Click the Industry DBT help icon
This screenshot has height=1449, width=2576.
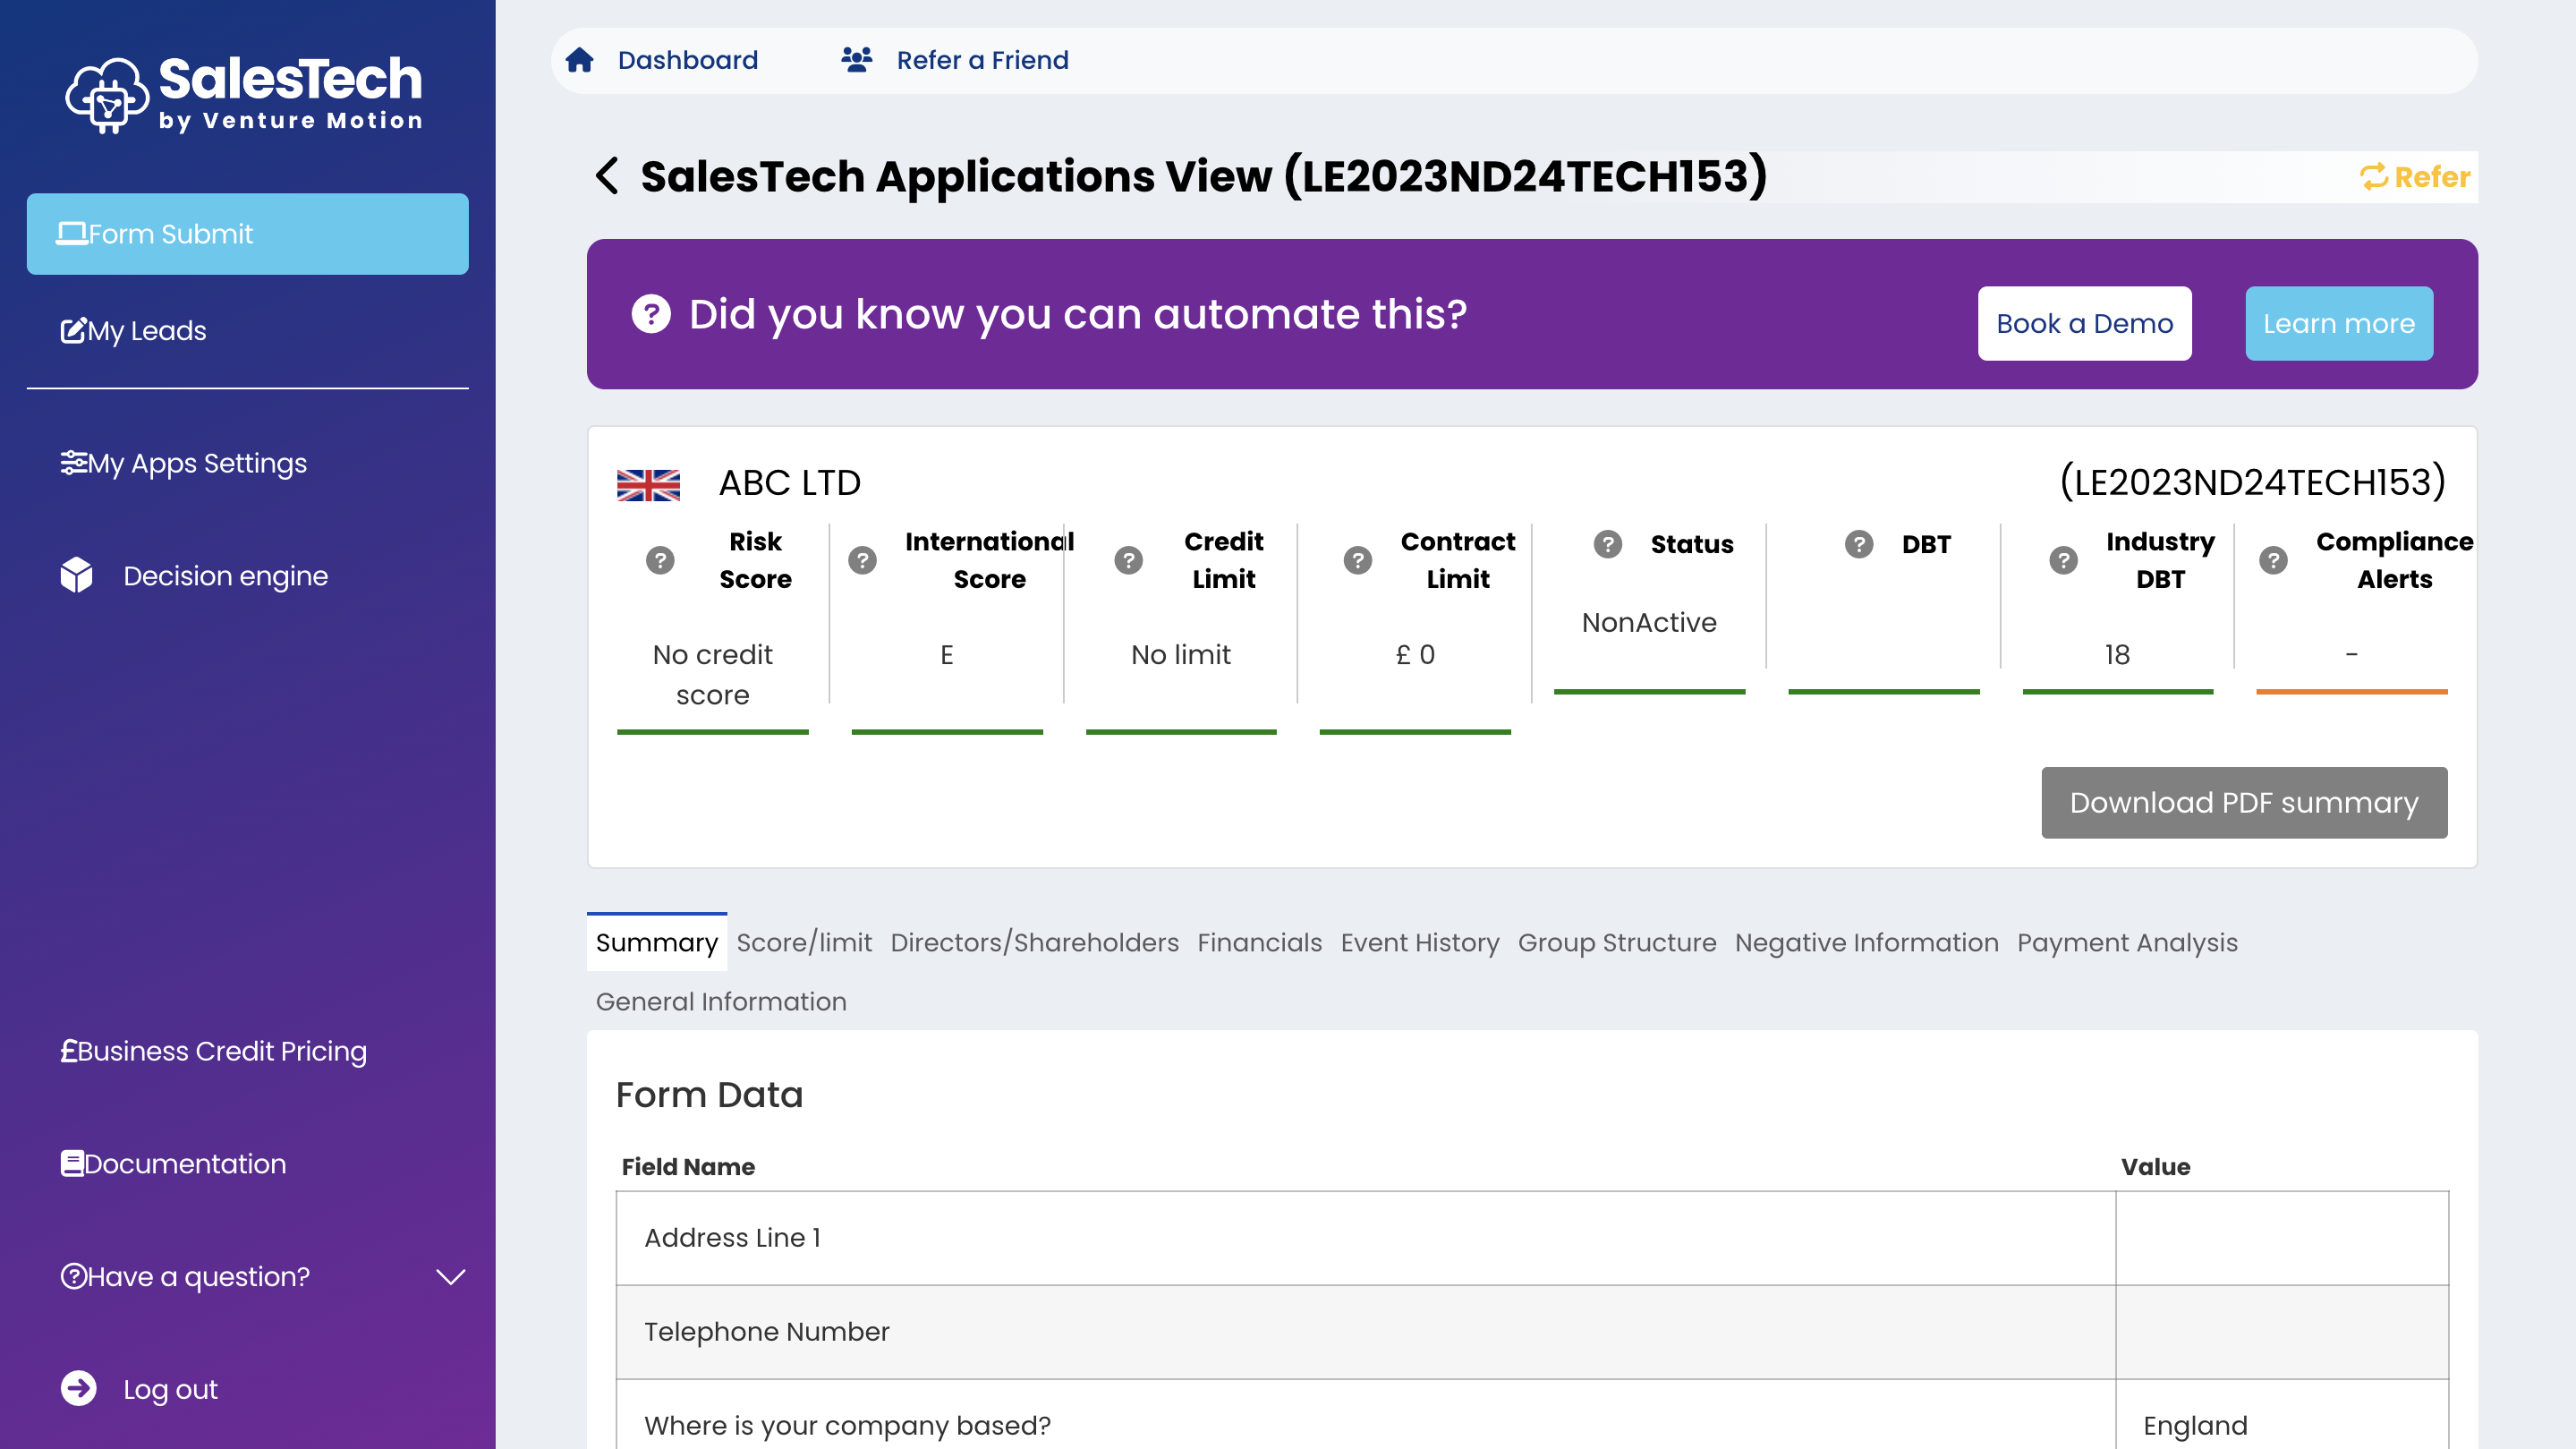(2064, 560)
